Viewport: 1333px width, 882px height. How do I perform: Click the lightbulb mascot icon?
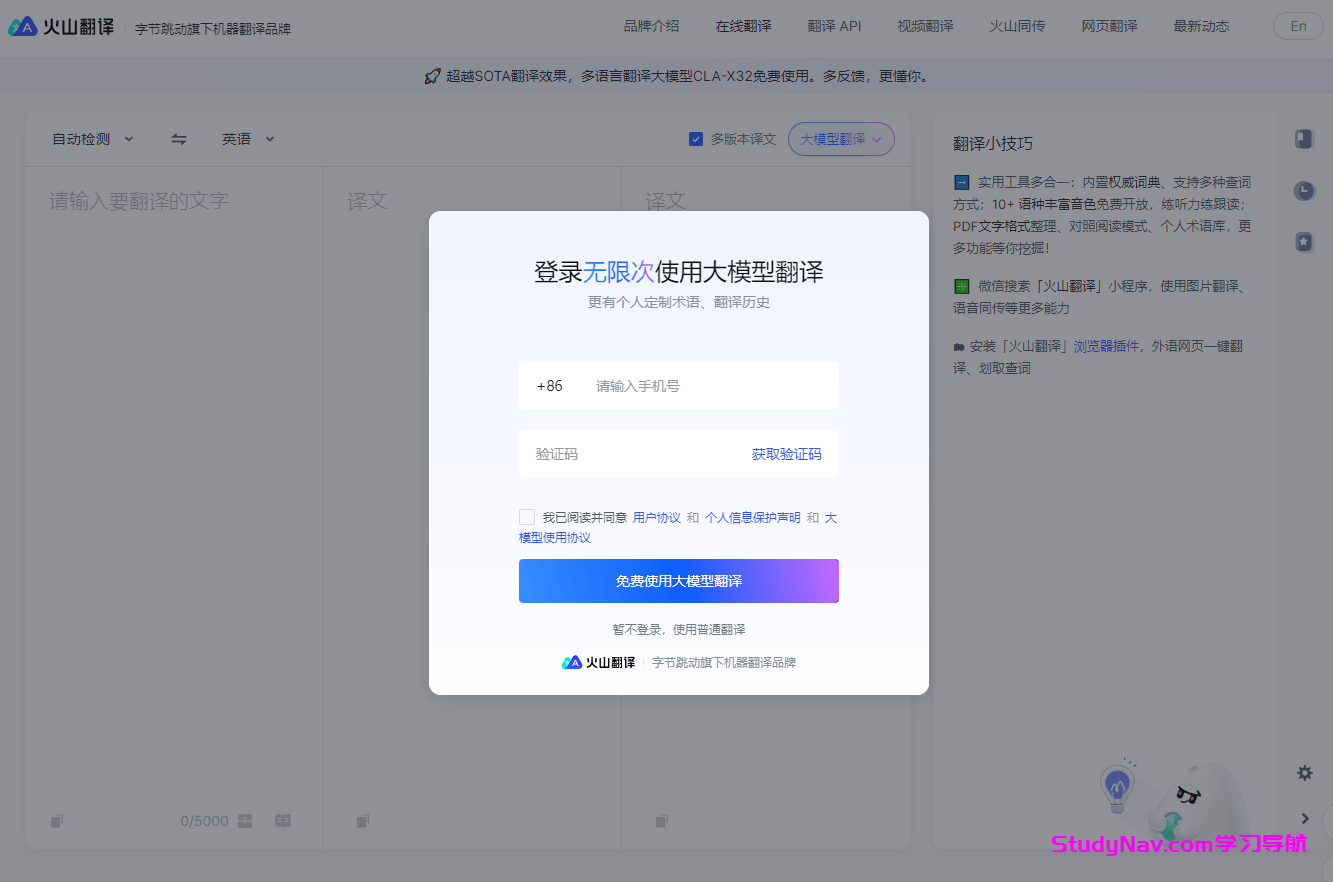(x=1117, y=786)
